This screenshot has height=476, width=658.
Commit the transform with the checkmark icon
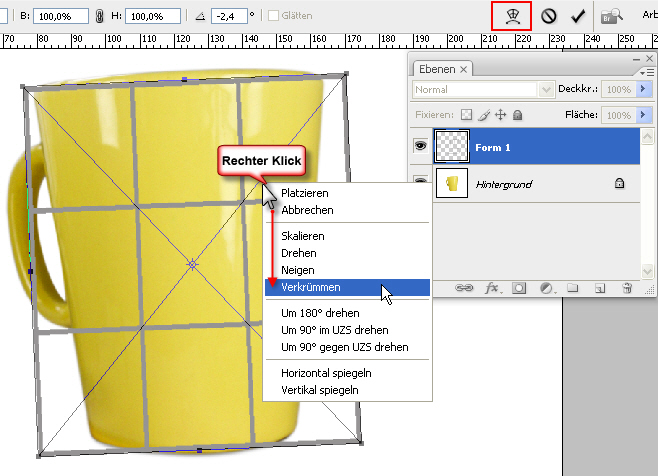tap(577, 17)
